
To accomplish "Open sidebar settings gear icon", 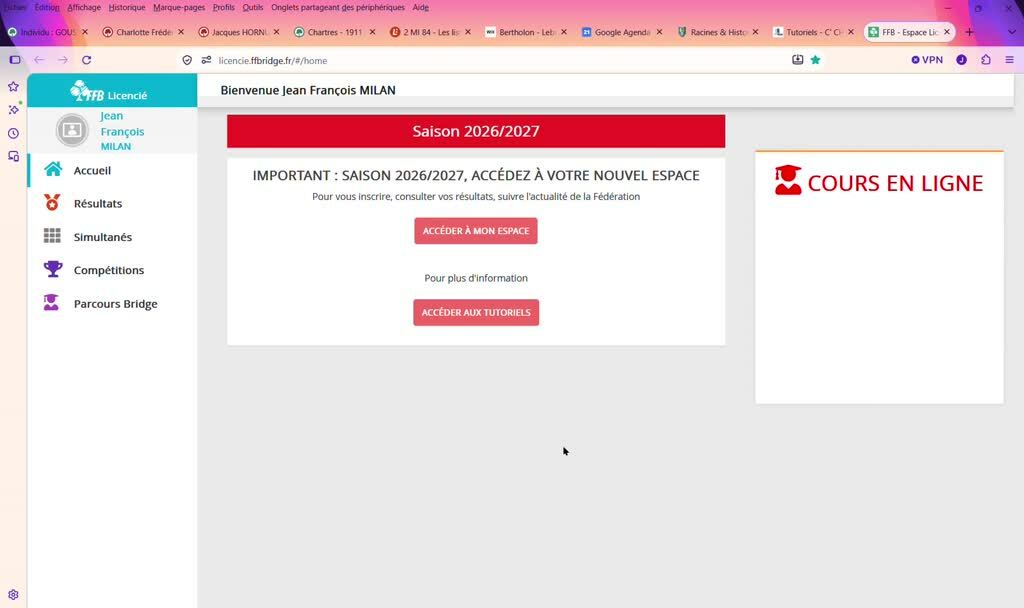I will click(x=13, y=595).
